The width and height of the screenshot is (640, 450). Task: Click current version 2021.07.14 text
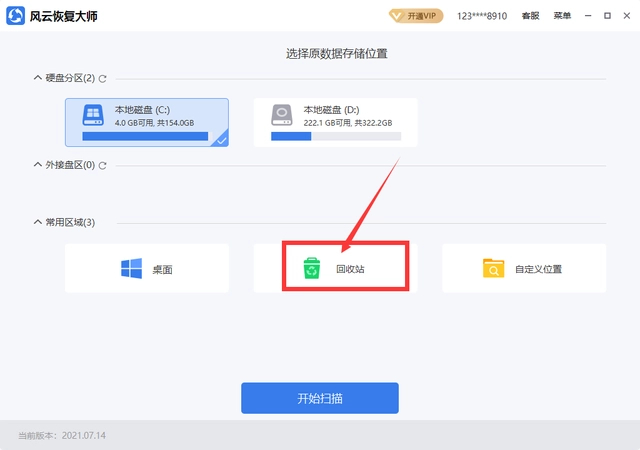pyautogui.click(x=62, y=436)
